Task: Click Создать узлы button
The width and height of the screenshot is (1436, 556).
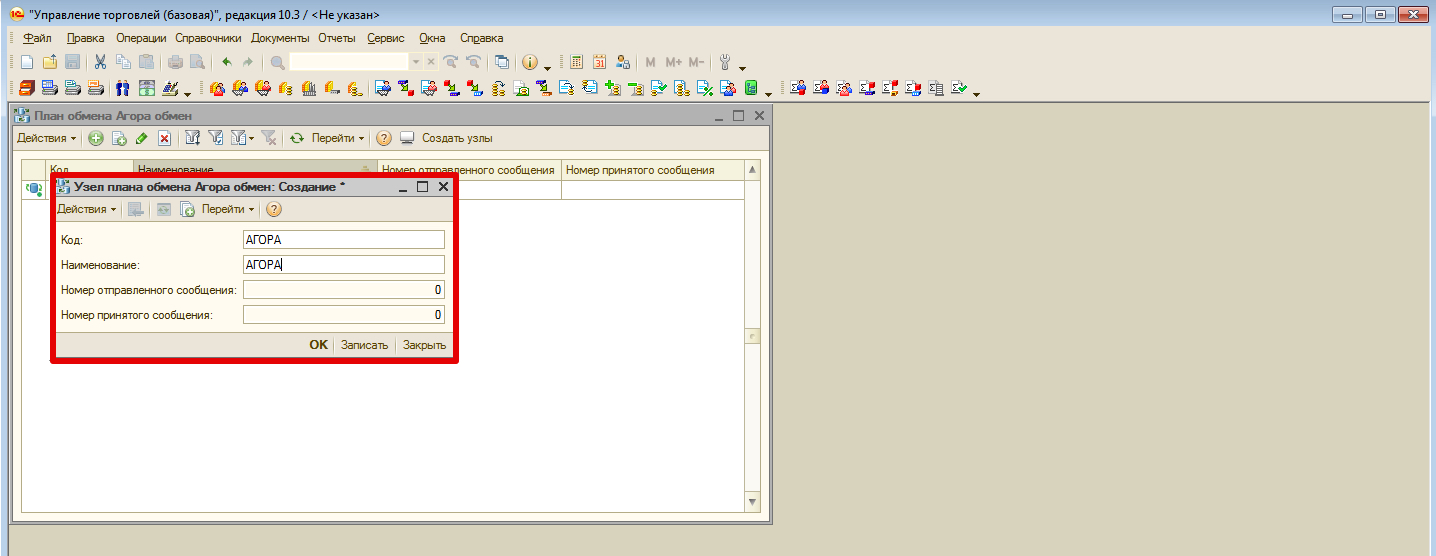Action: pyautogui.click(x=456, y=138)
